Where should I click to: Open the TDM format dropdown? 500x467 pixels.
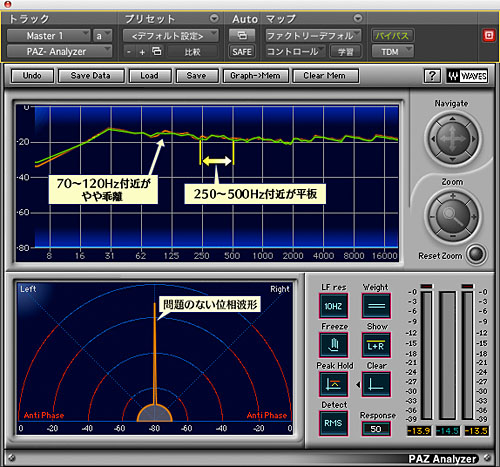(393, 51)
